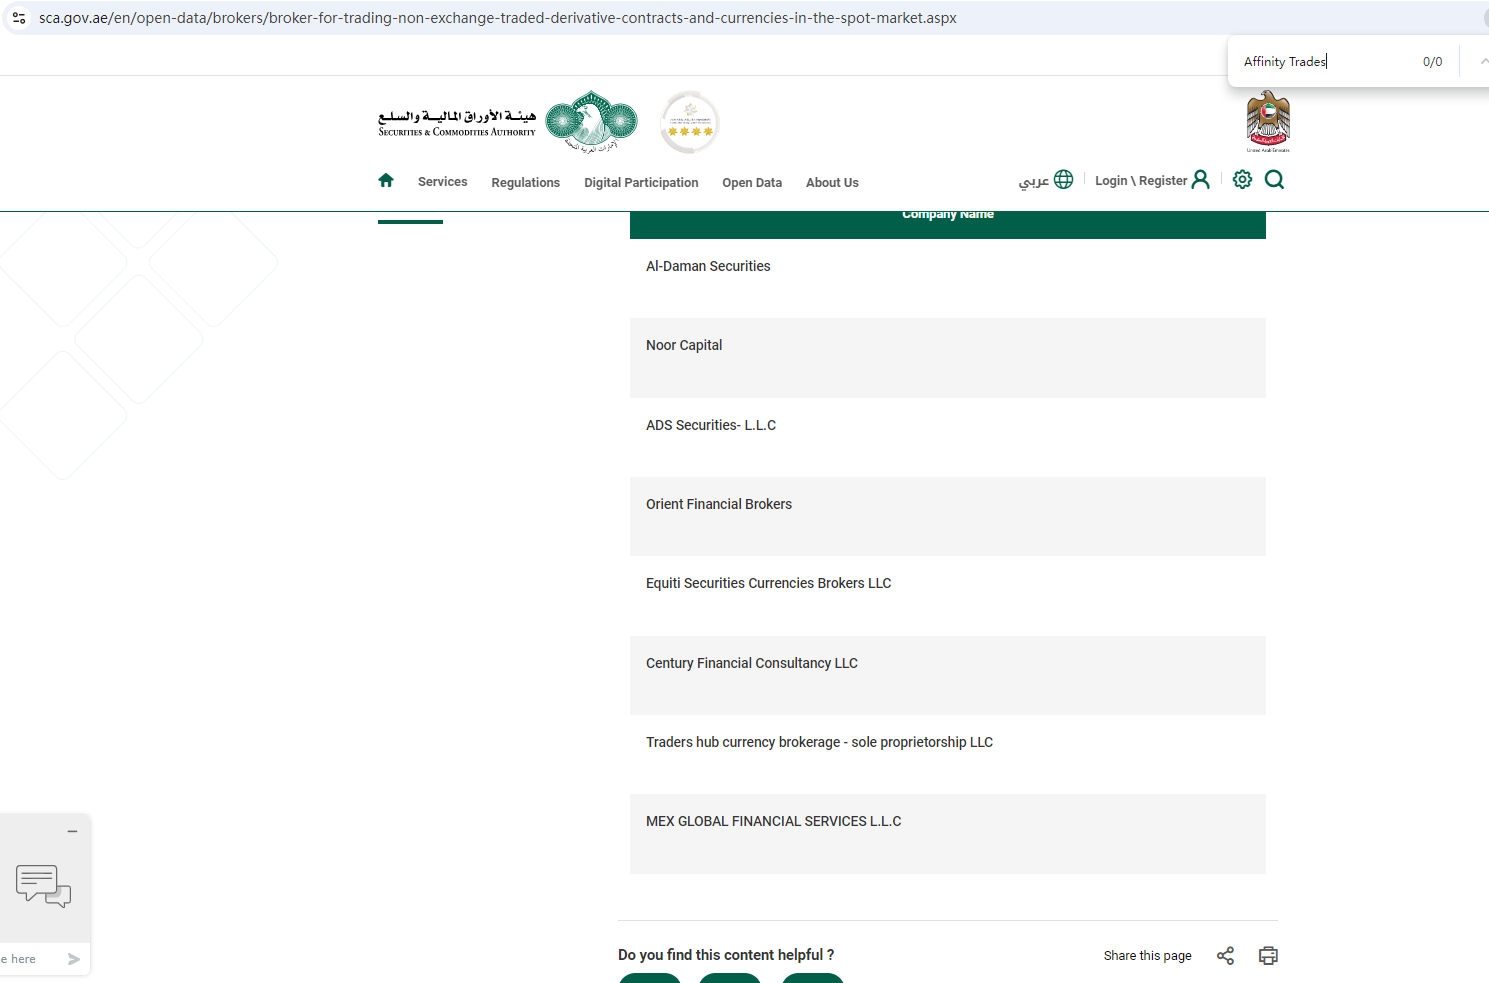Open the About Us menu
This screenshot has height=983, width=1489.
pos(832,183)
